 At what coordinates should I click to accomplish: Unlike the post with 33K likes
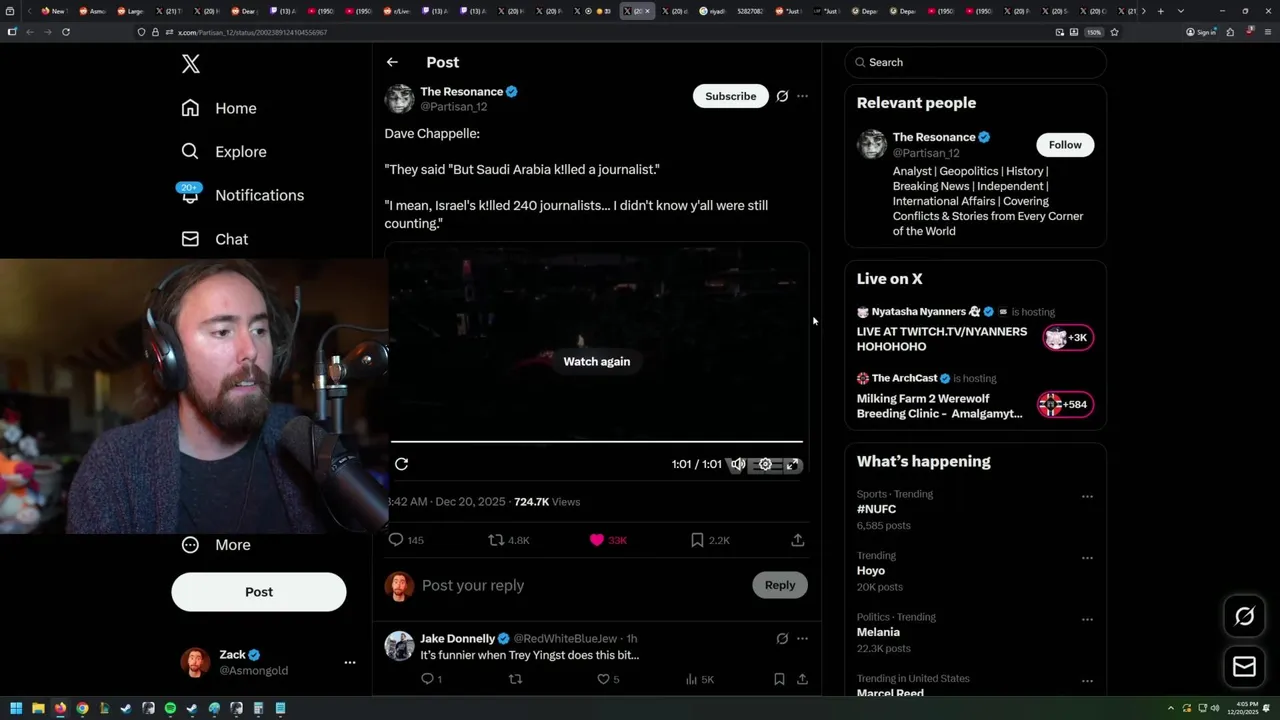pyautogui.click(x=608, y=540)
